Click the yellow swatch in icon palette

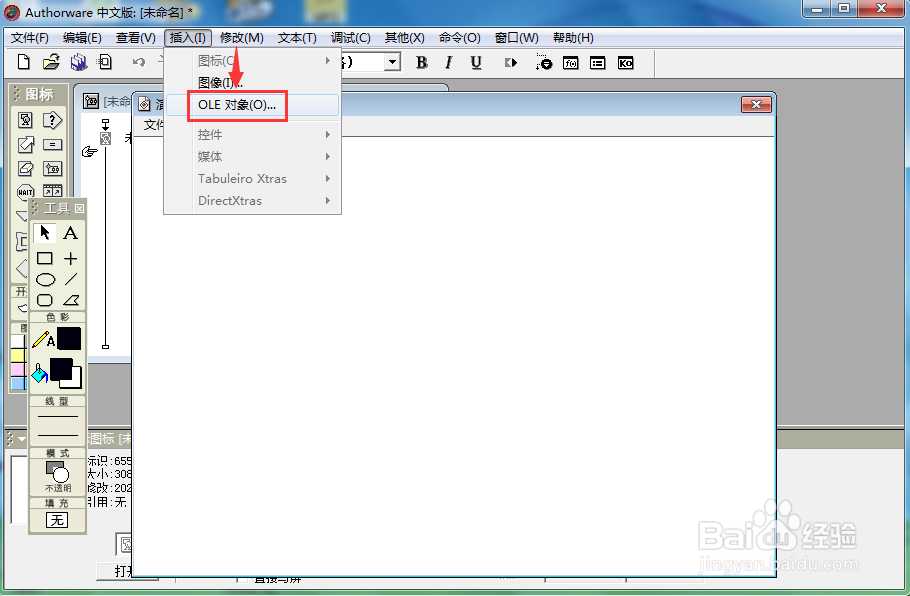pyautogui.click(x=19, y=355)
